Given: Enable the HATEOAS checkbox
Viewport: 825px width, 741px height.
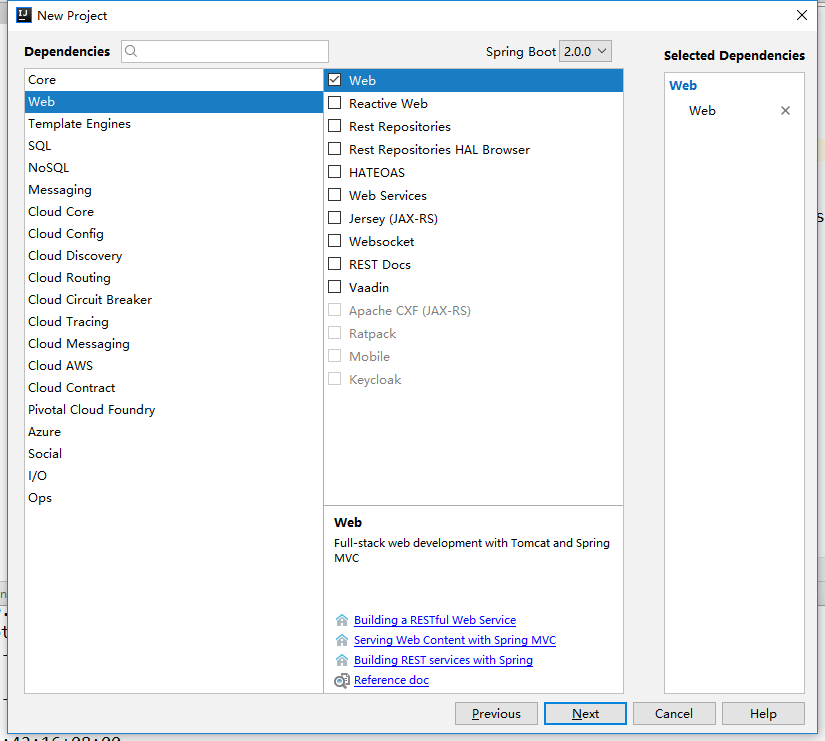Looking at the screenshot, I should coord(335,172).
